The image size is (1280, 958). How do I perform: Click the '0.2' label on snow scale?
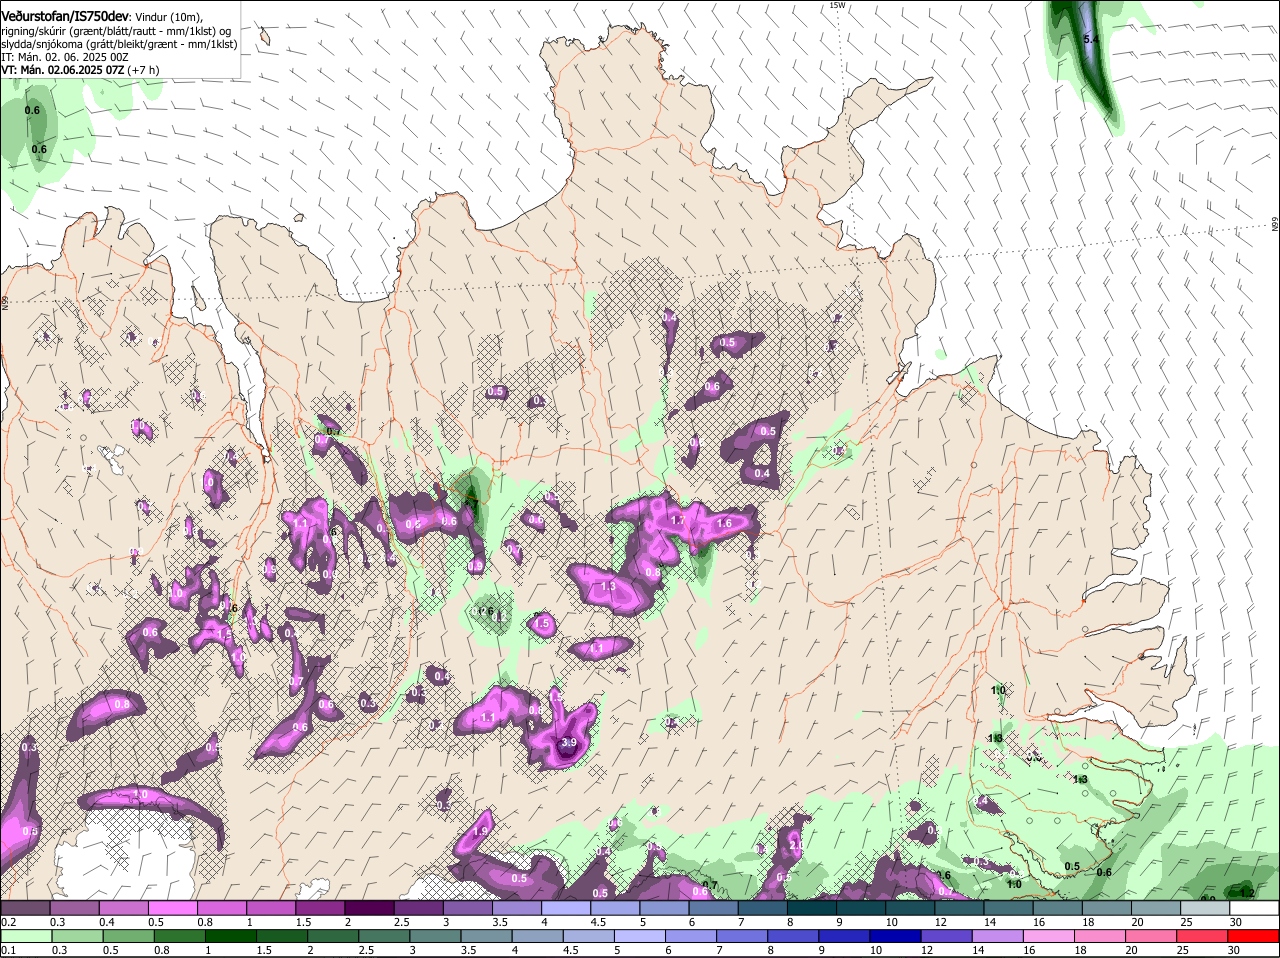tap(8, 922)
